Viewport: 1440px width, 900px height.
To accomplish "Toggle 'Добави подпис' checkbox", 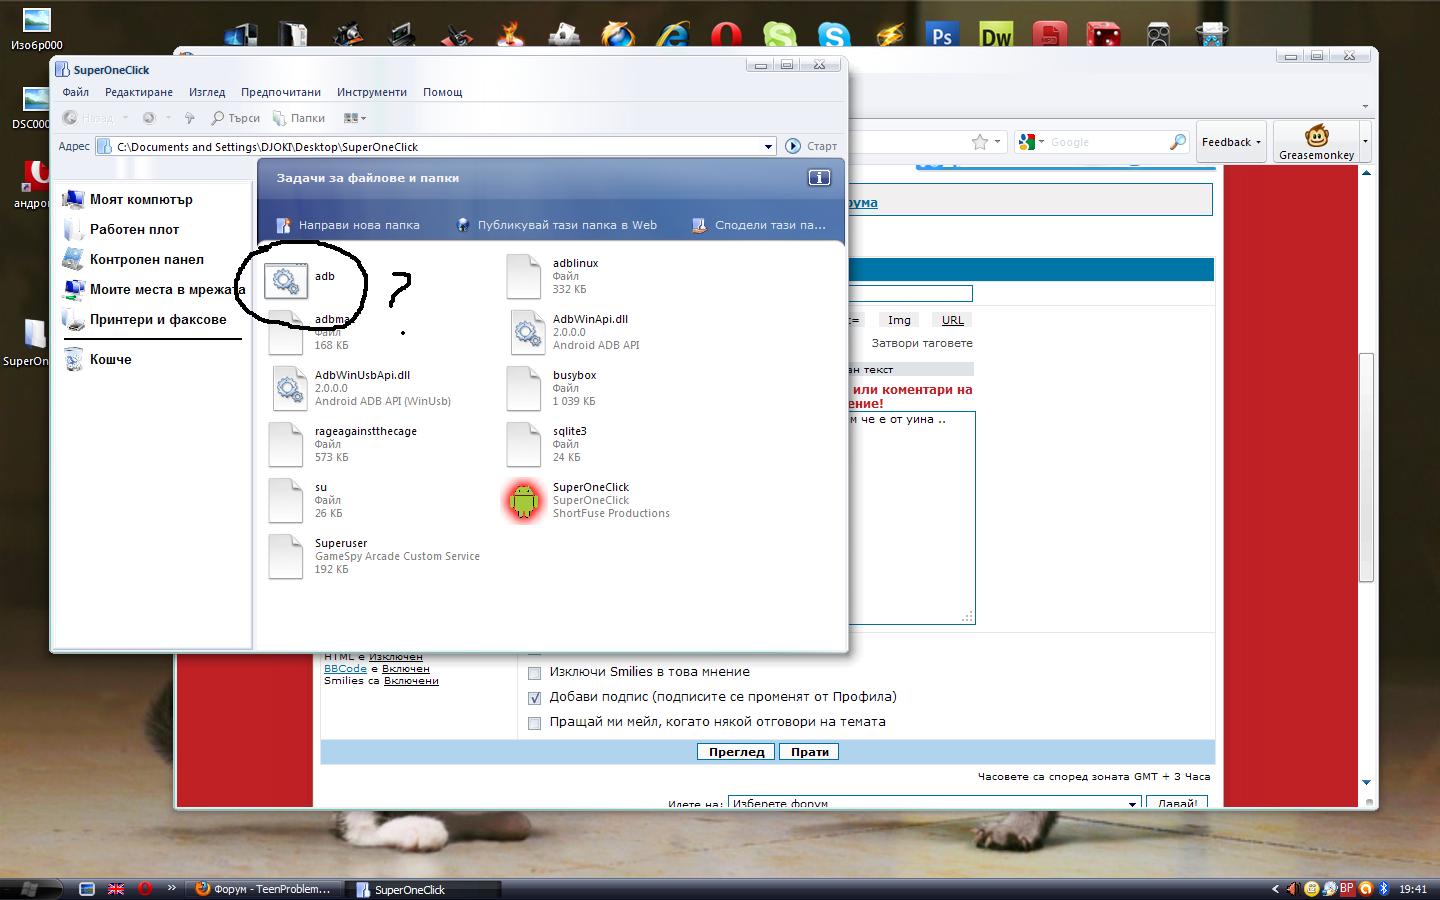I will tap(534, 698).
